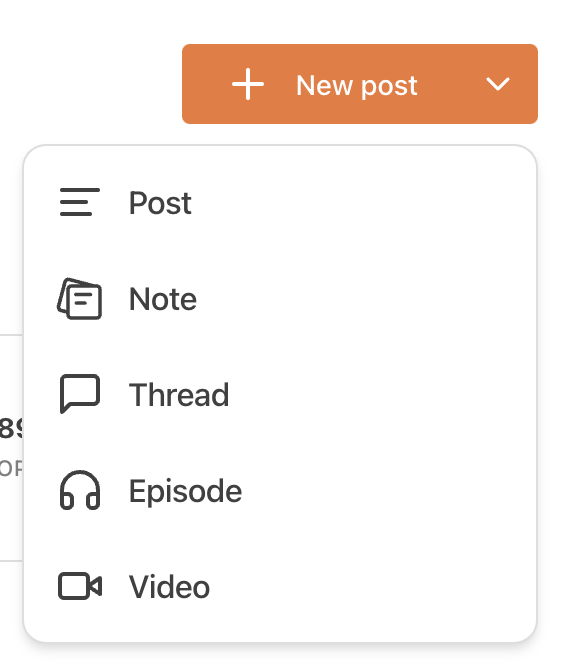Screen dimensions: 564x666
Task: Select the Post text-lines icon
Action: [x=80, y=202]
